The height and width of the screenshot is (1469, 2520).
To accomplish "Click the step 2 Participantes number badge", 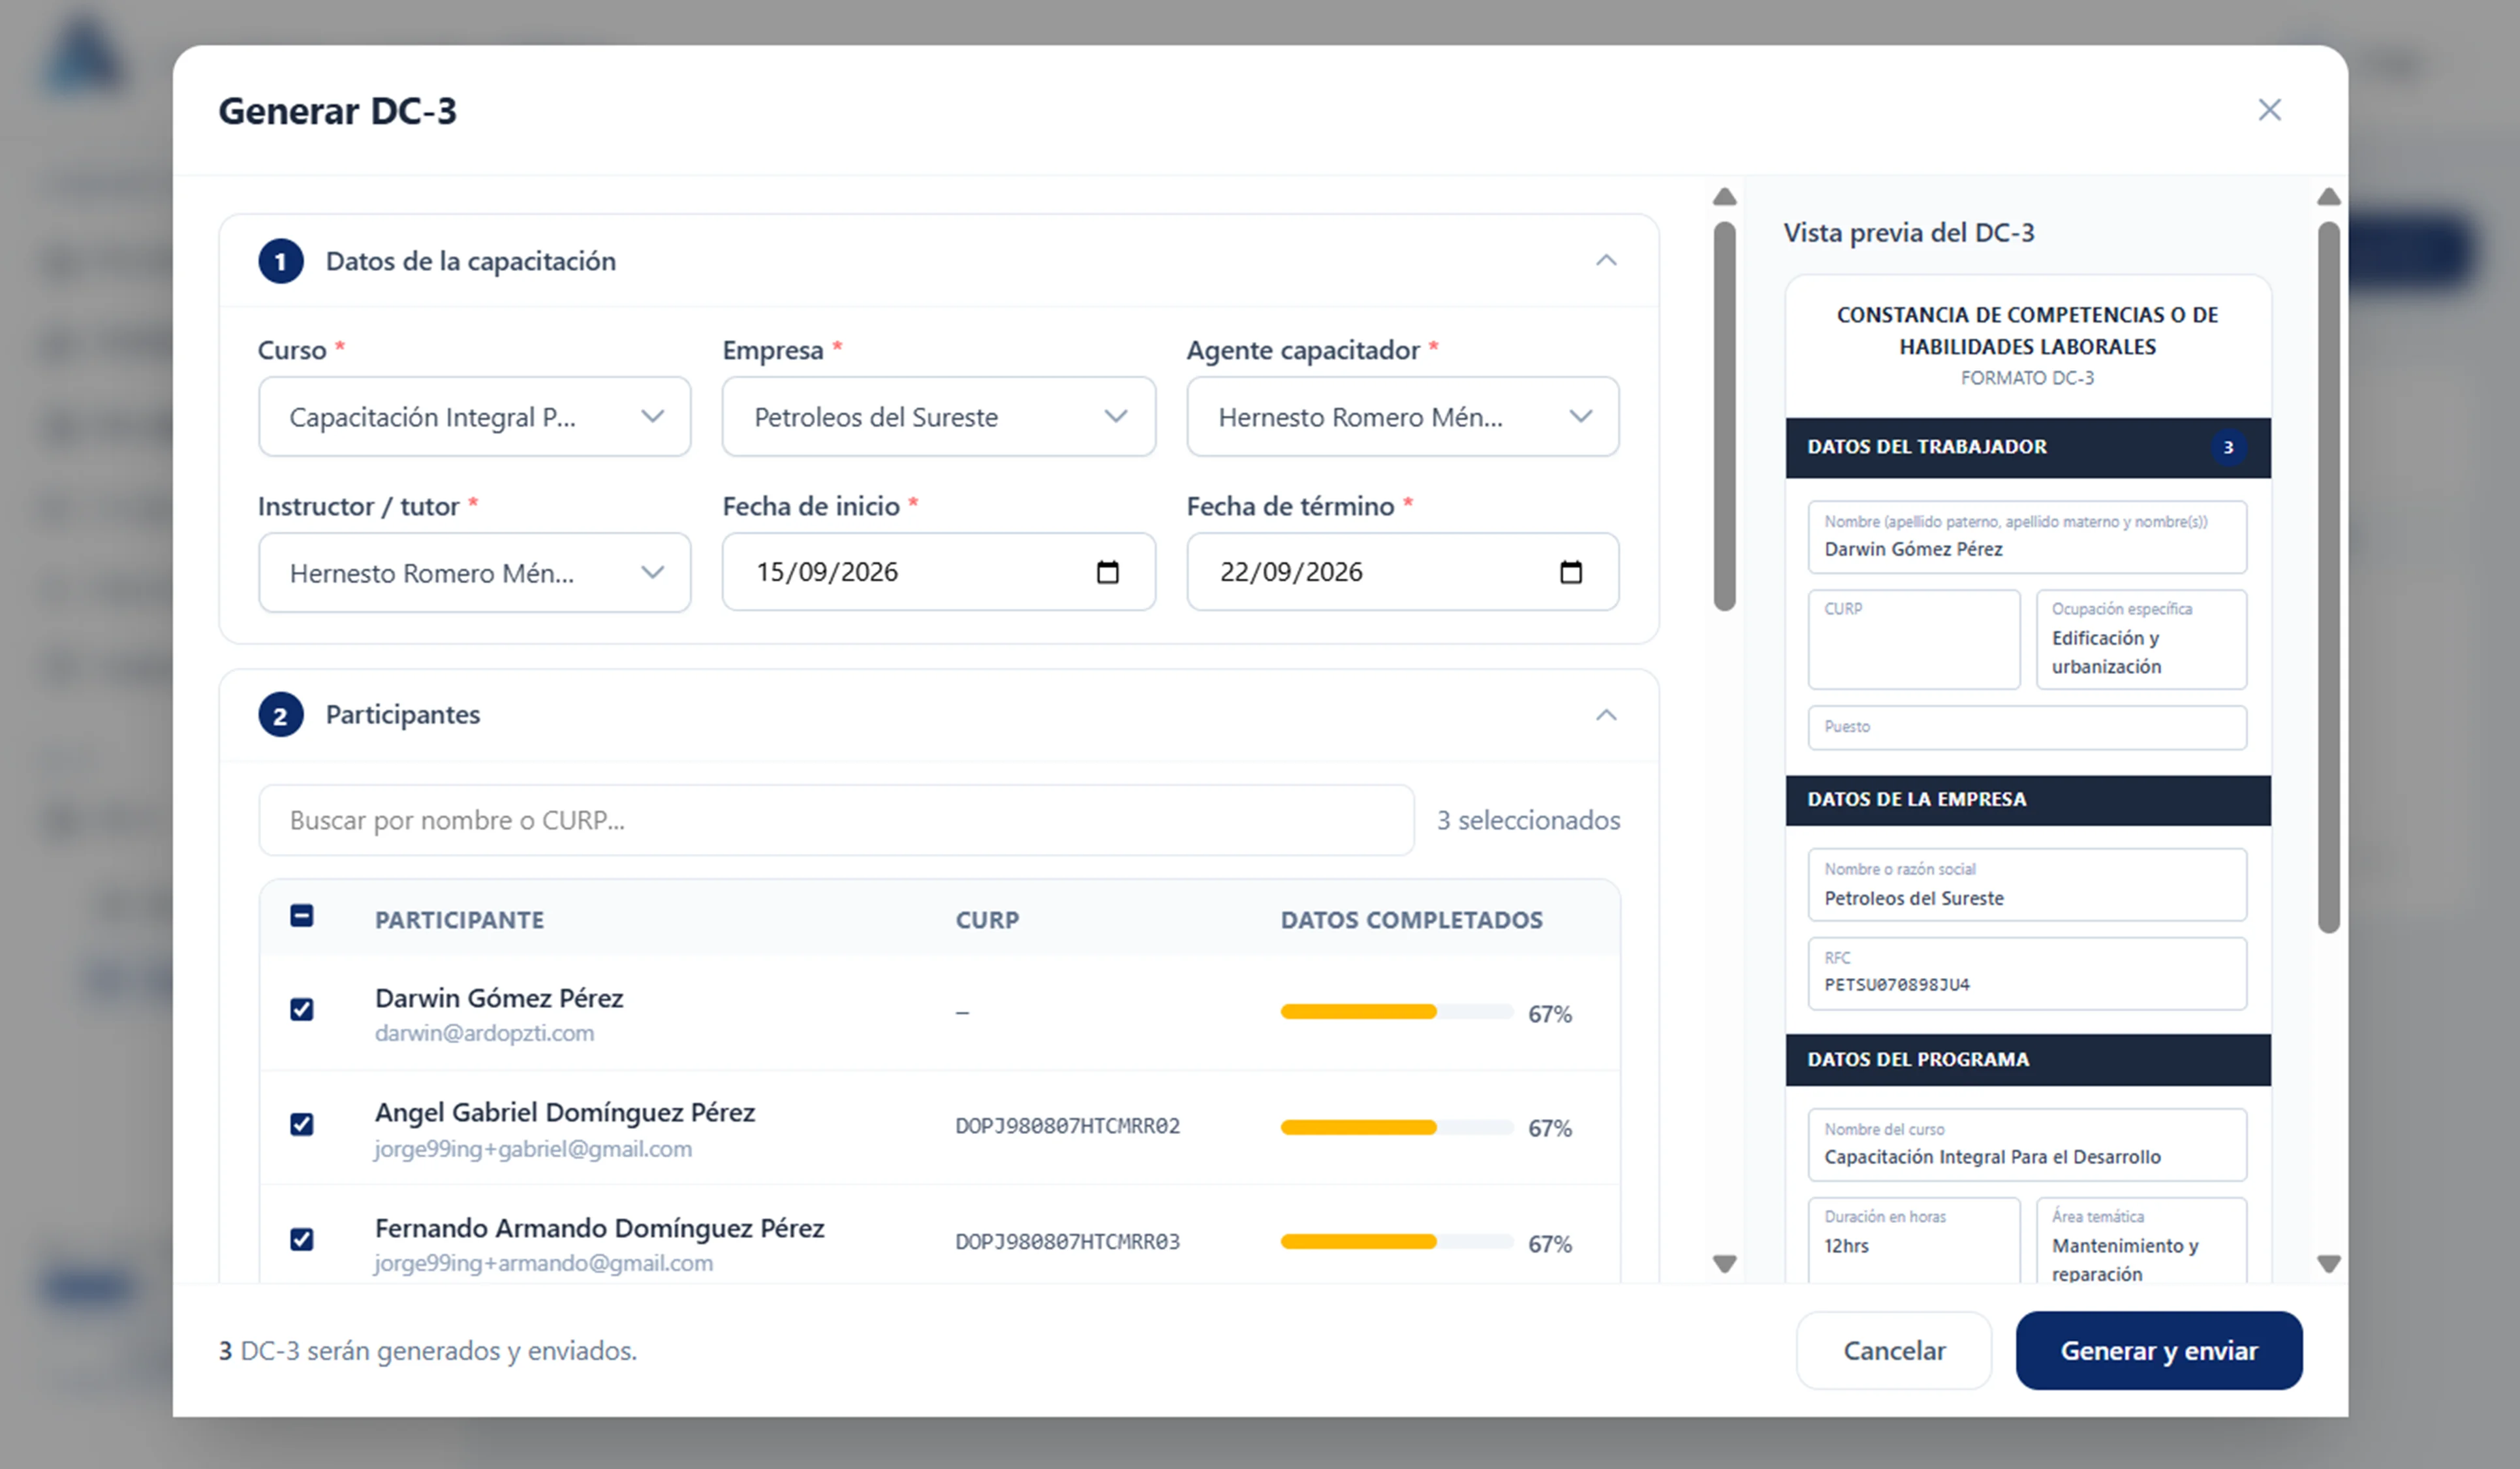I will pyautogui.click(x=281, y=715).
